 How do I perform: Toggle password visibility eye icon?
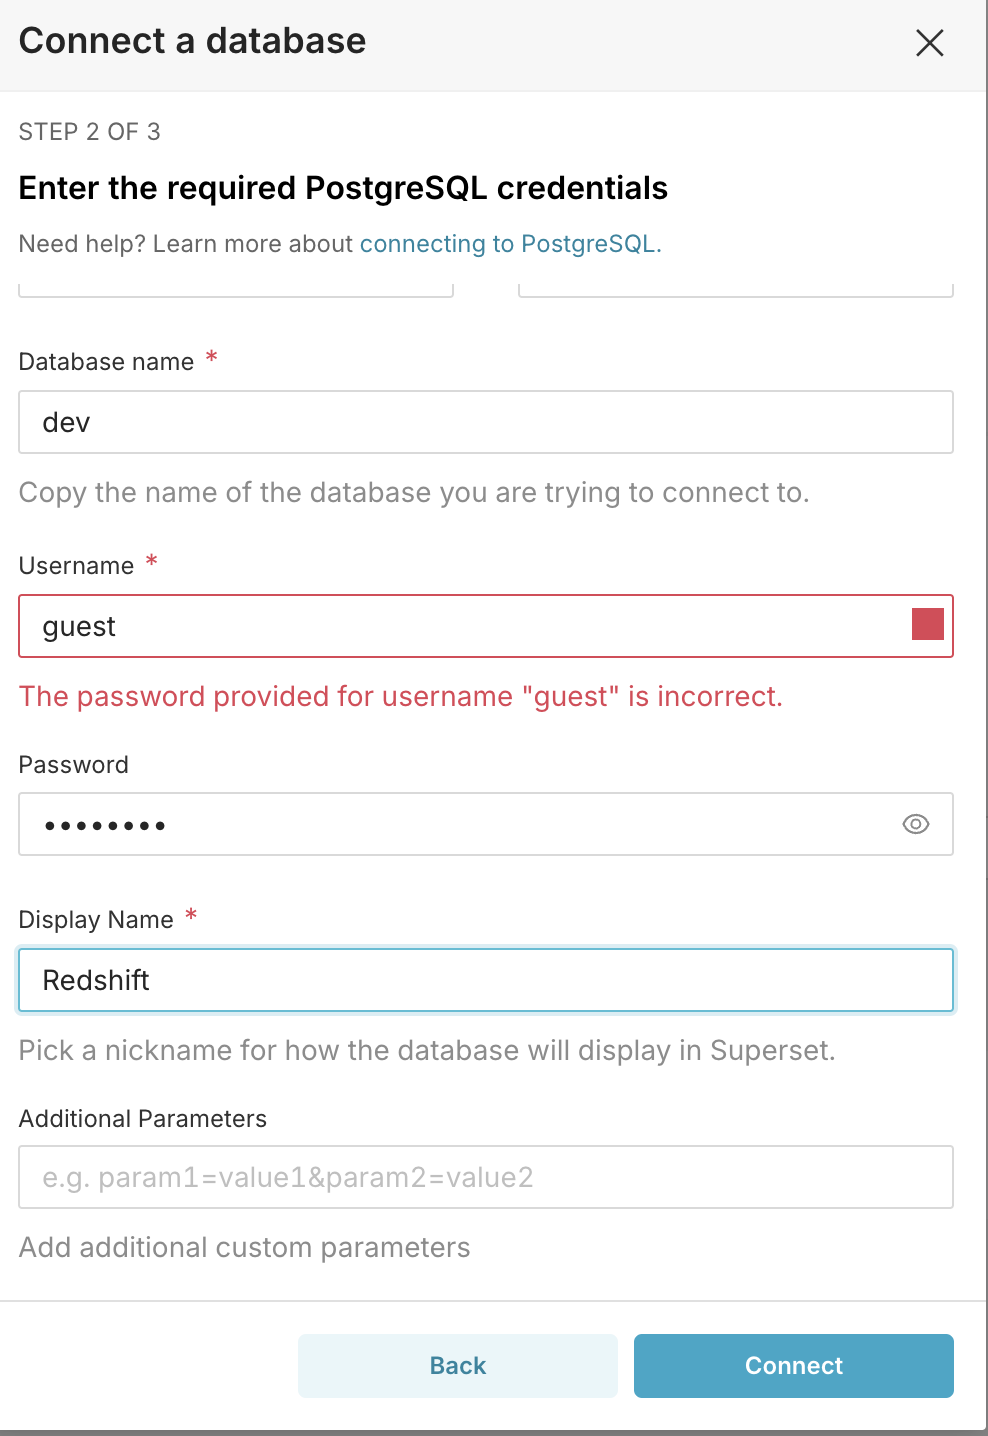(915, 824)
